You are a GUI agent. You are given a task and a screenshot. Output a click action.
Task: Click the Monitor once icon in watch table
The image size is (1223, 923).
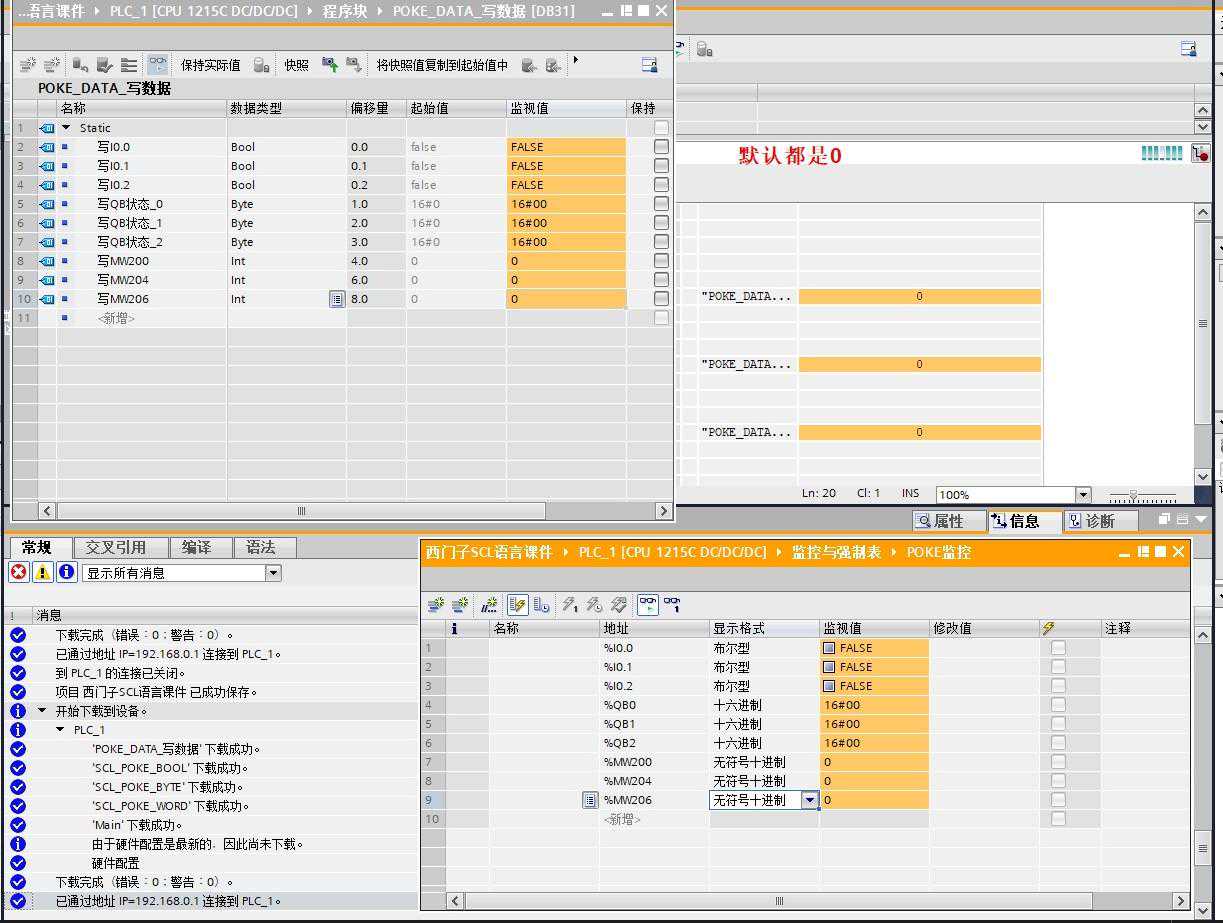(672, 605)
